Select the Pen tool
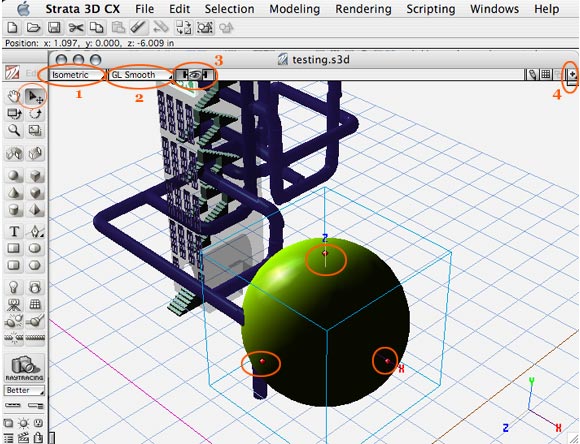Viewport: 580px width, 444px height. 35,232
